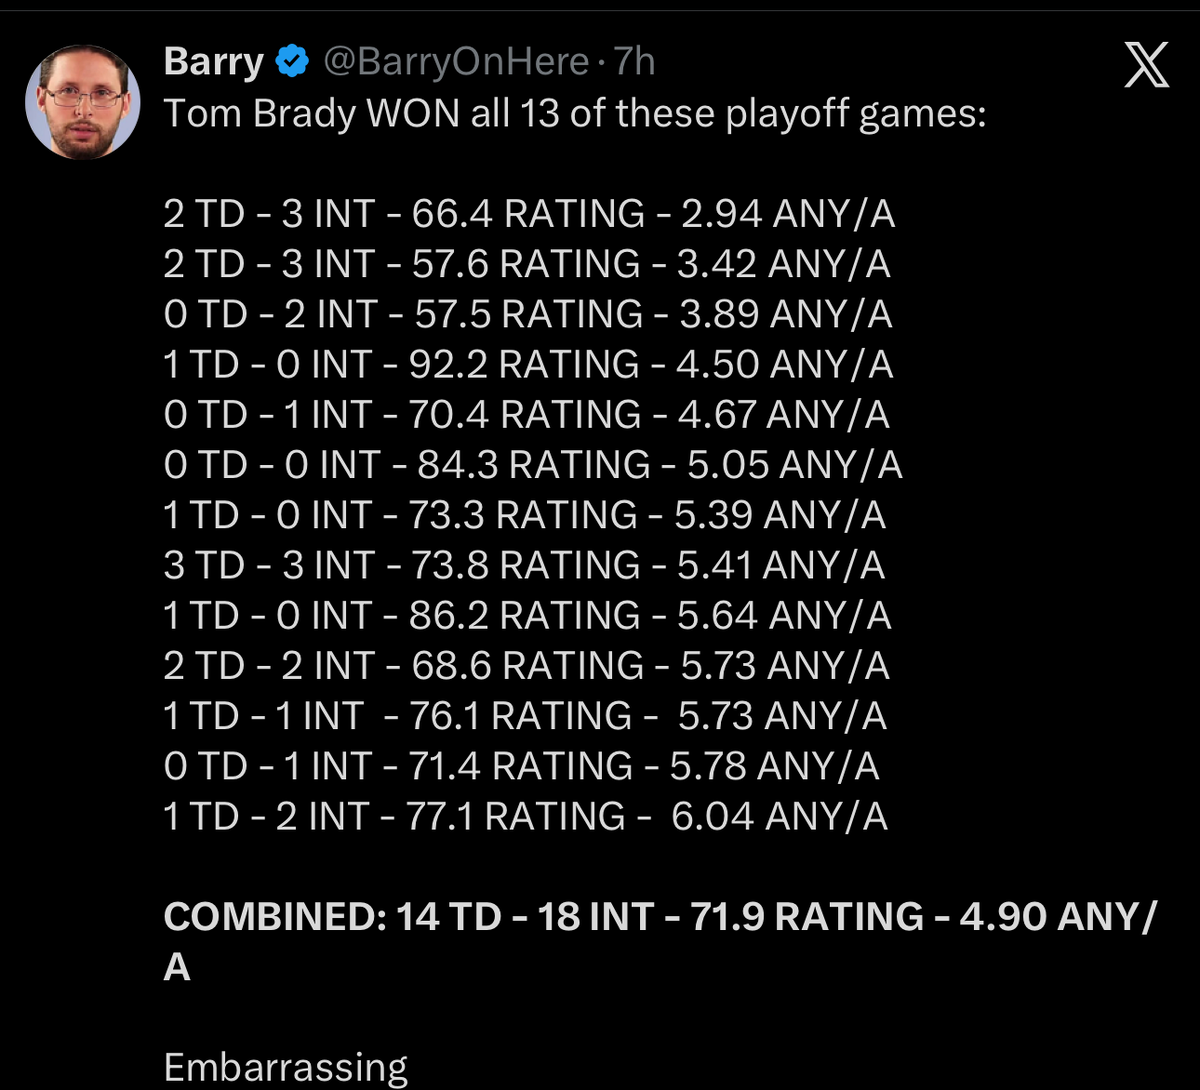Click the 'Tom Brady WON all 13' headline text
Viewport: 1200px width, 1090px height.
(x=575, y=114)
